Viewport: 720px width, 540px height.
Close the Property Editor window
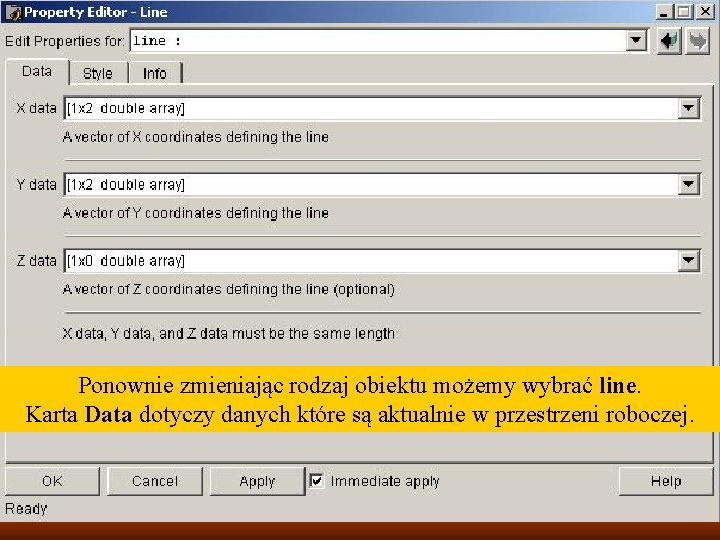tap(705, 12)
